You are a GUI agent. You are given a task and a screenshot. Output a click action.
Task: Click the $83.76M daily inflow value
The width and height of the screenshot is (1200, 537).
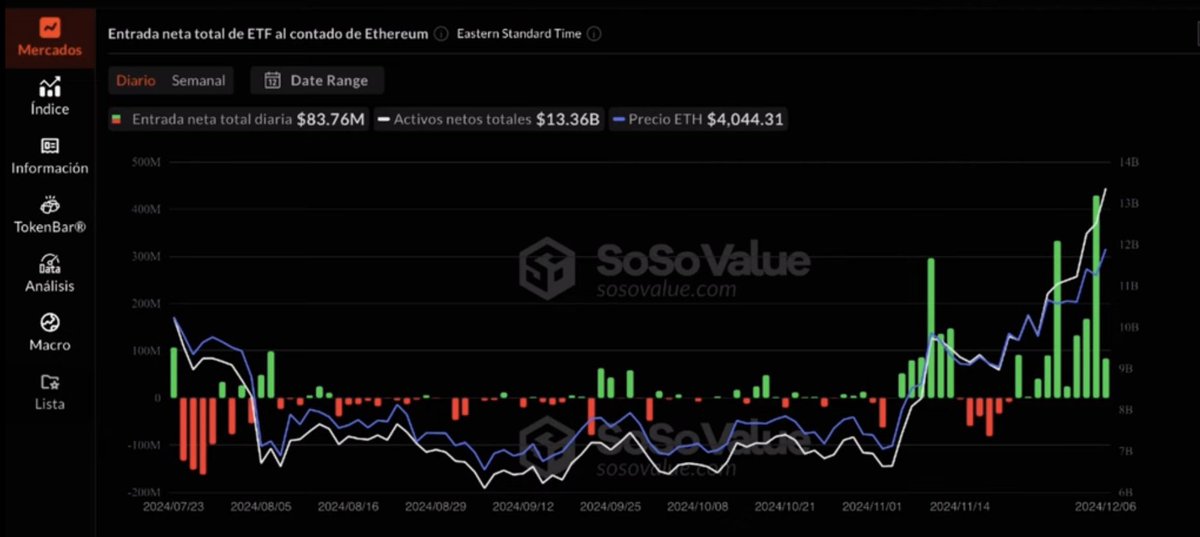pos(330,119)
